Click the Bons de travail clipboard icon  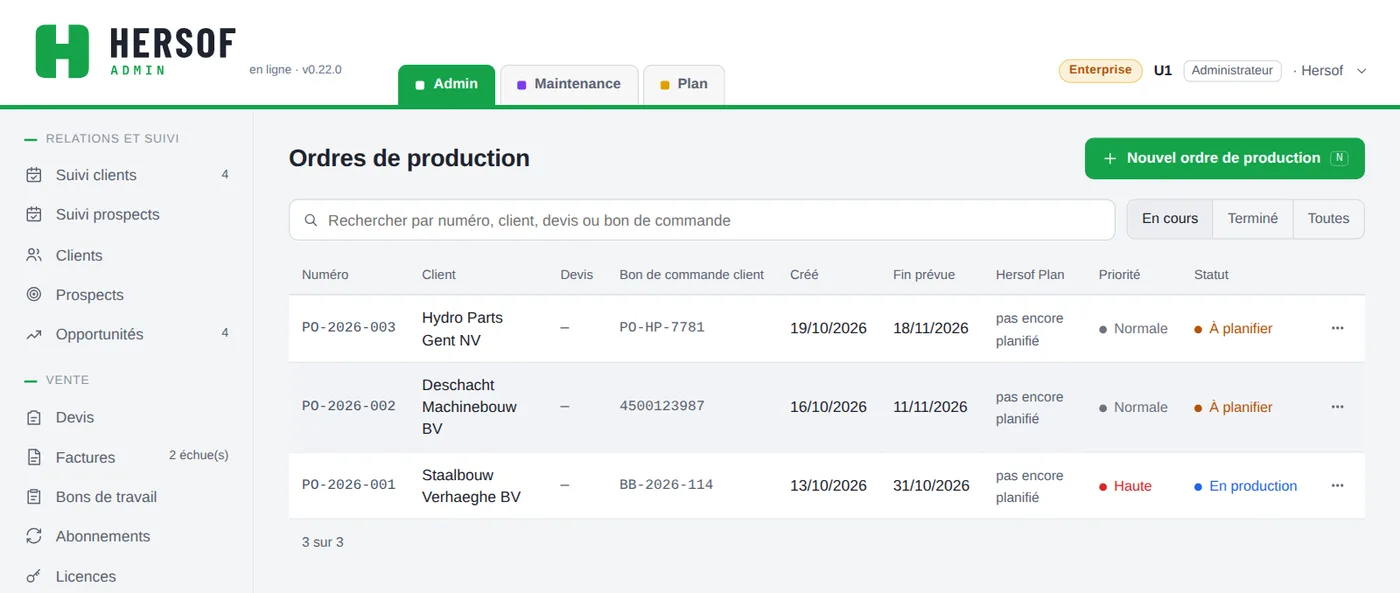tap(34, 497)
